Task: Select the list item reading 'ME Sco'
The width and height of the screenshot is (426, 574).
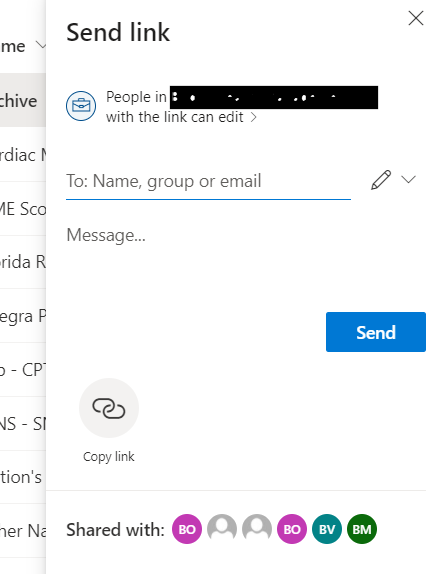Action: [x=23, y=209]
